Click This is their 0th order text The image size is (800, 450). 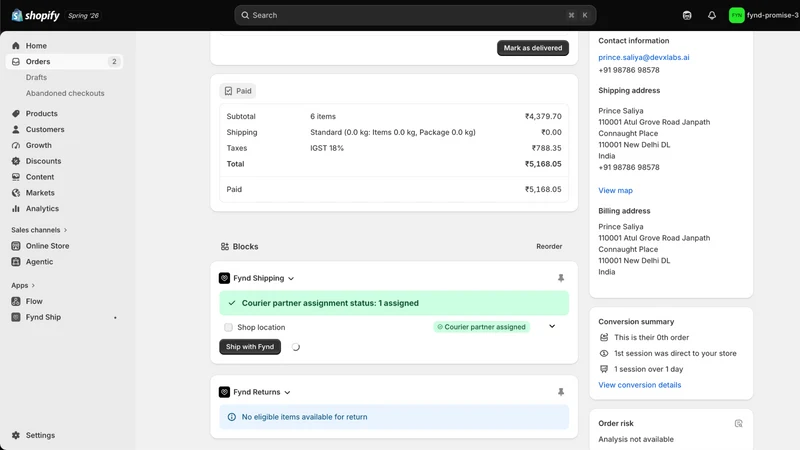click(x=652, y=337)
